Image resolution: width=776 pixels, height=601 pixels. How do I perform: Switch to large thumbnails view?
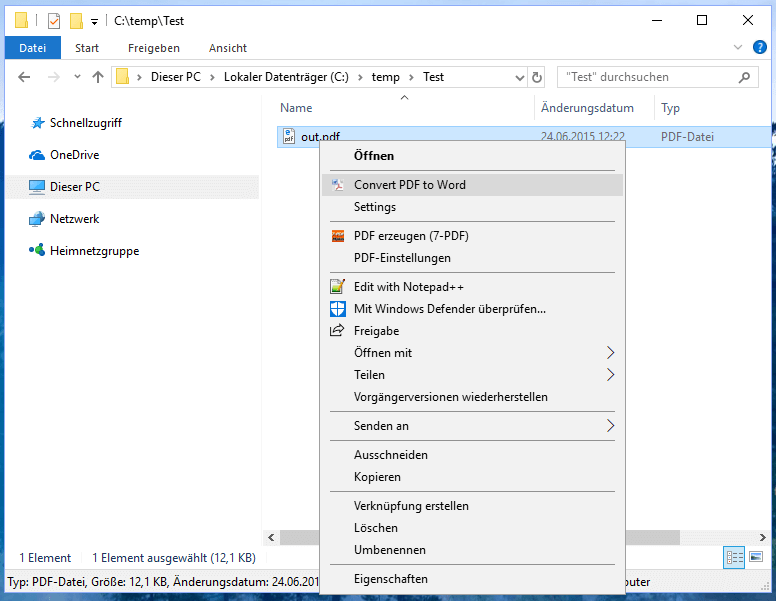pyautogui.click(x=756, y=558)
